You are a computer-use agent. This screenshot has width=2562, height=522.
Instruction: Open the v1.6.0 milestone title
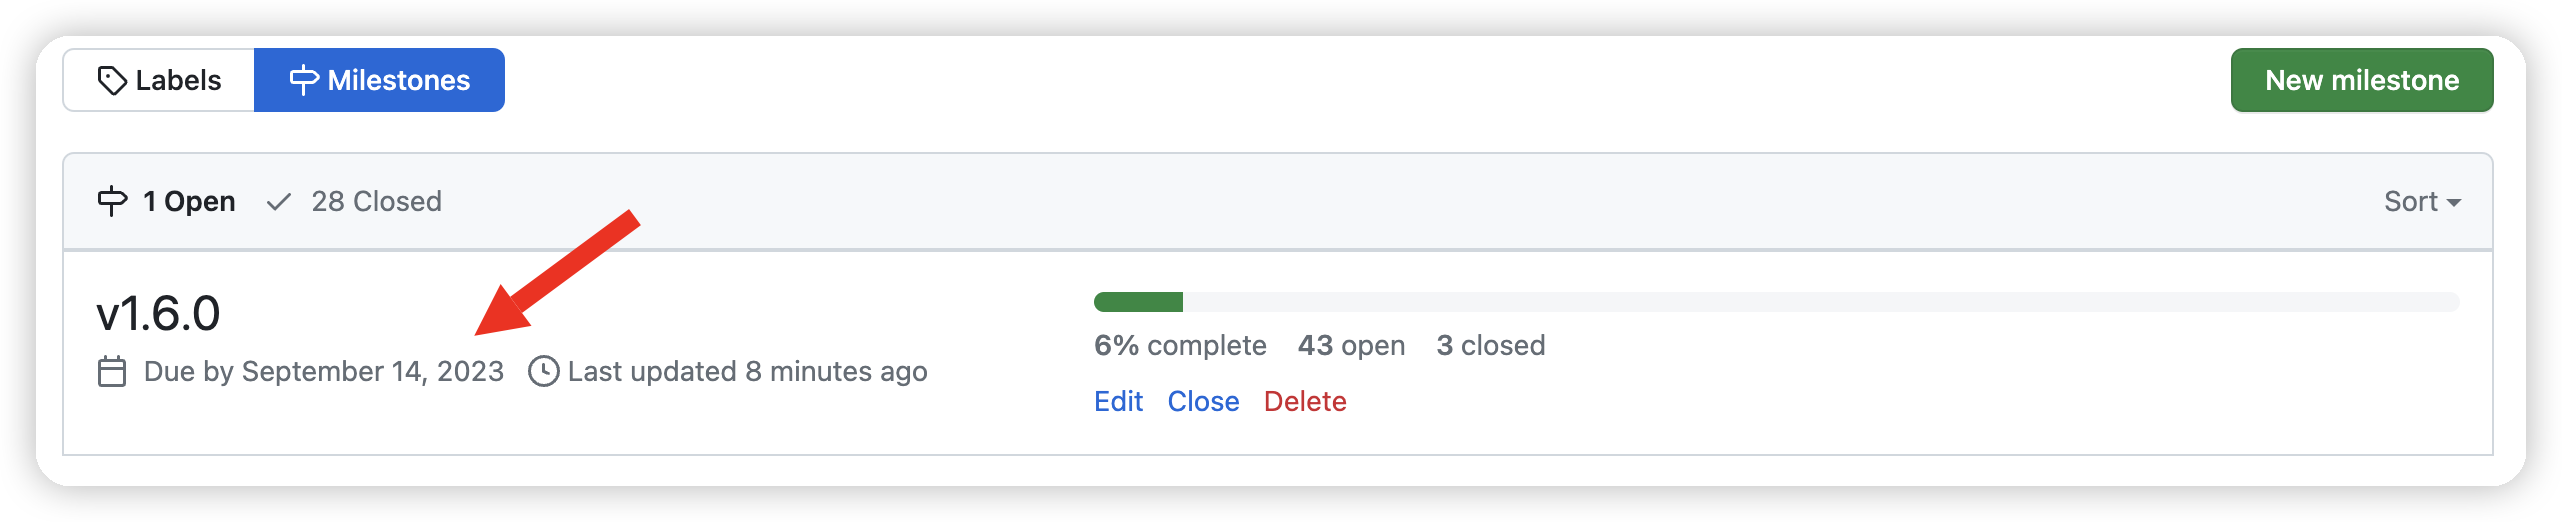(x=158, y=314)
